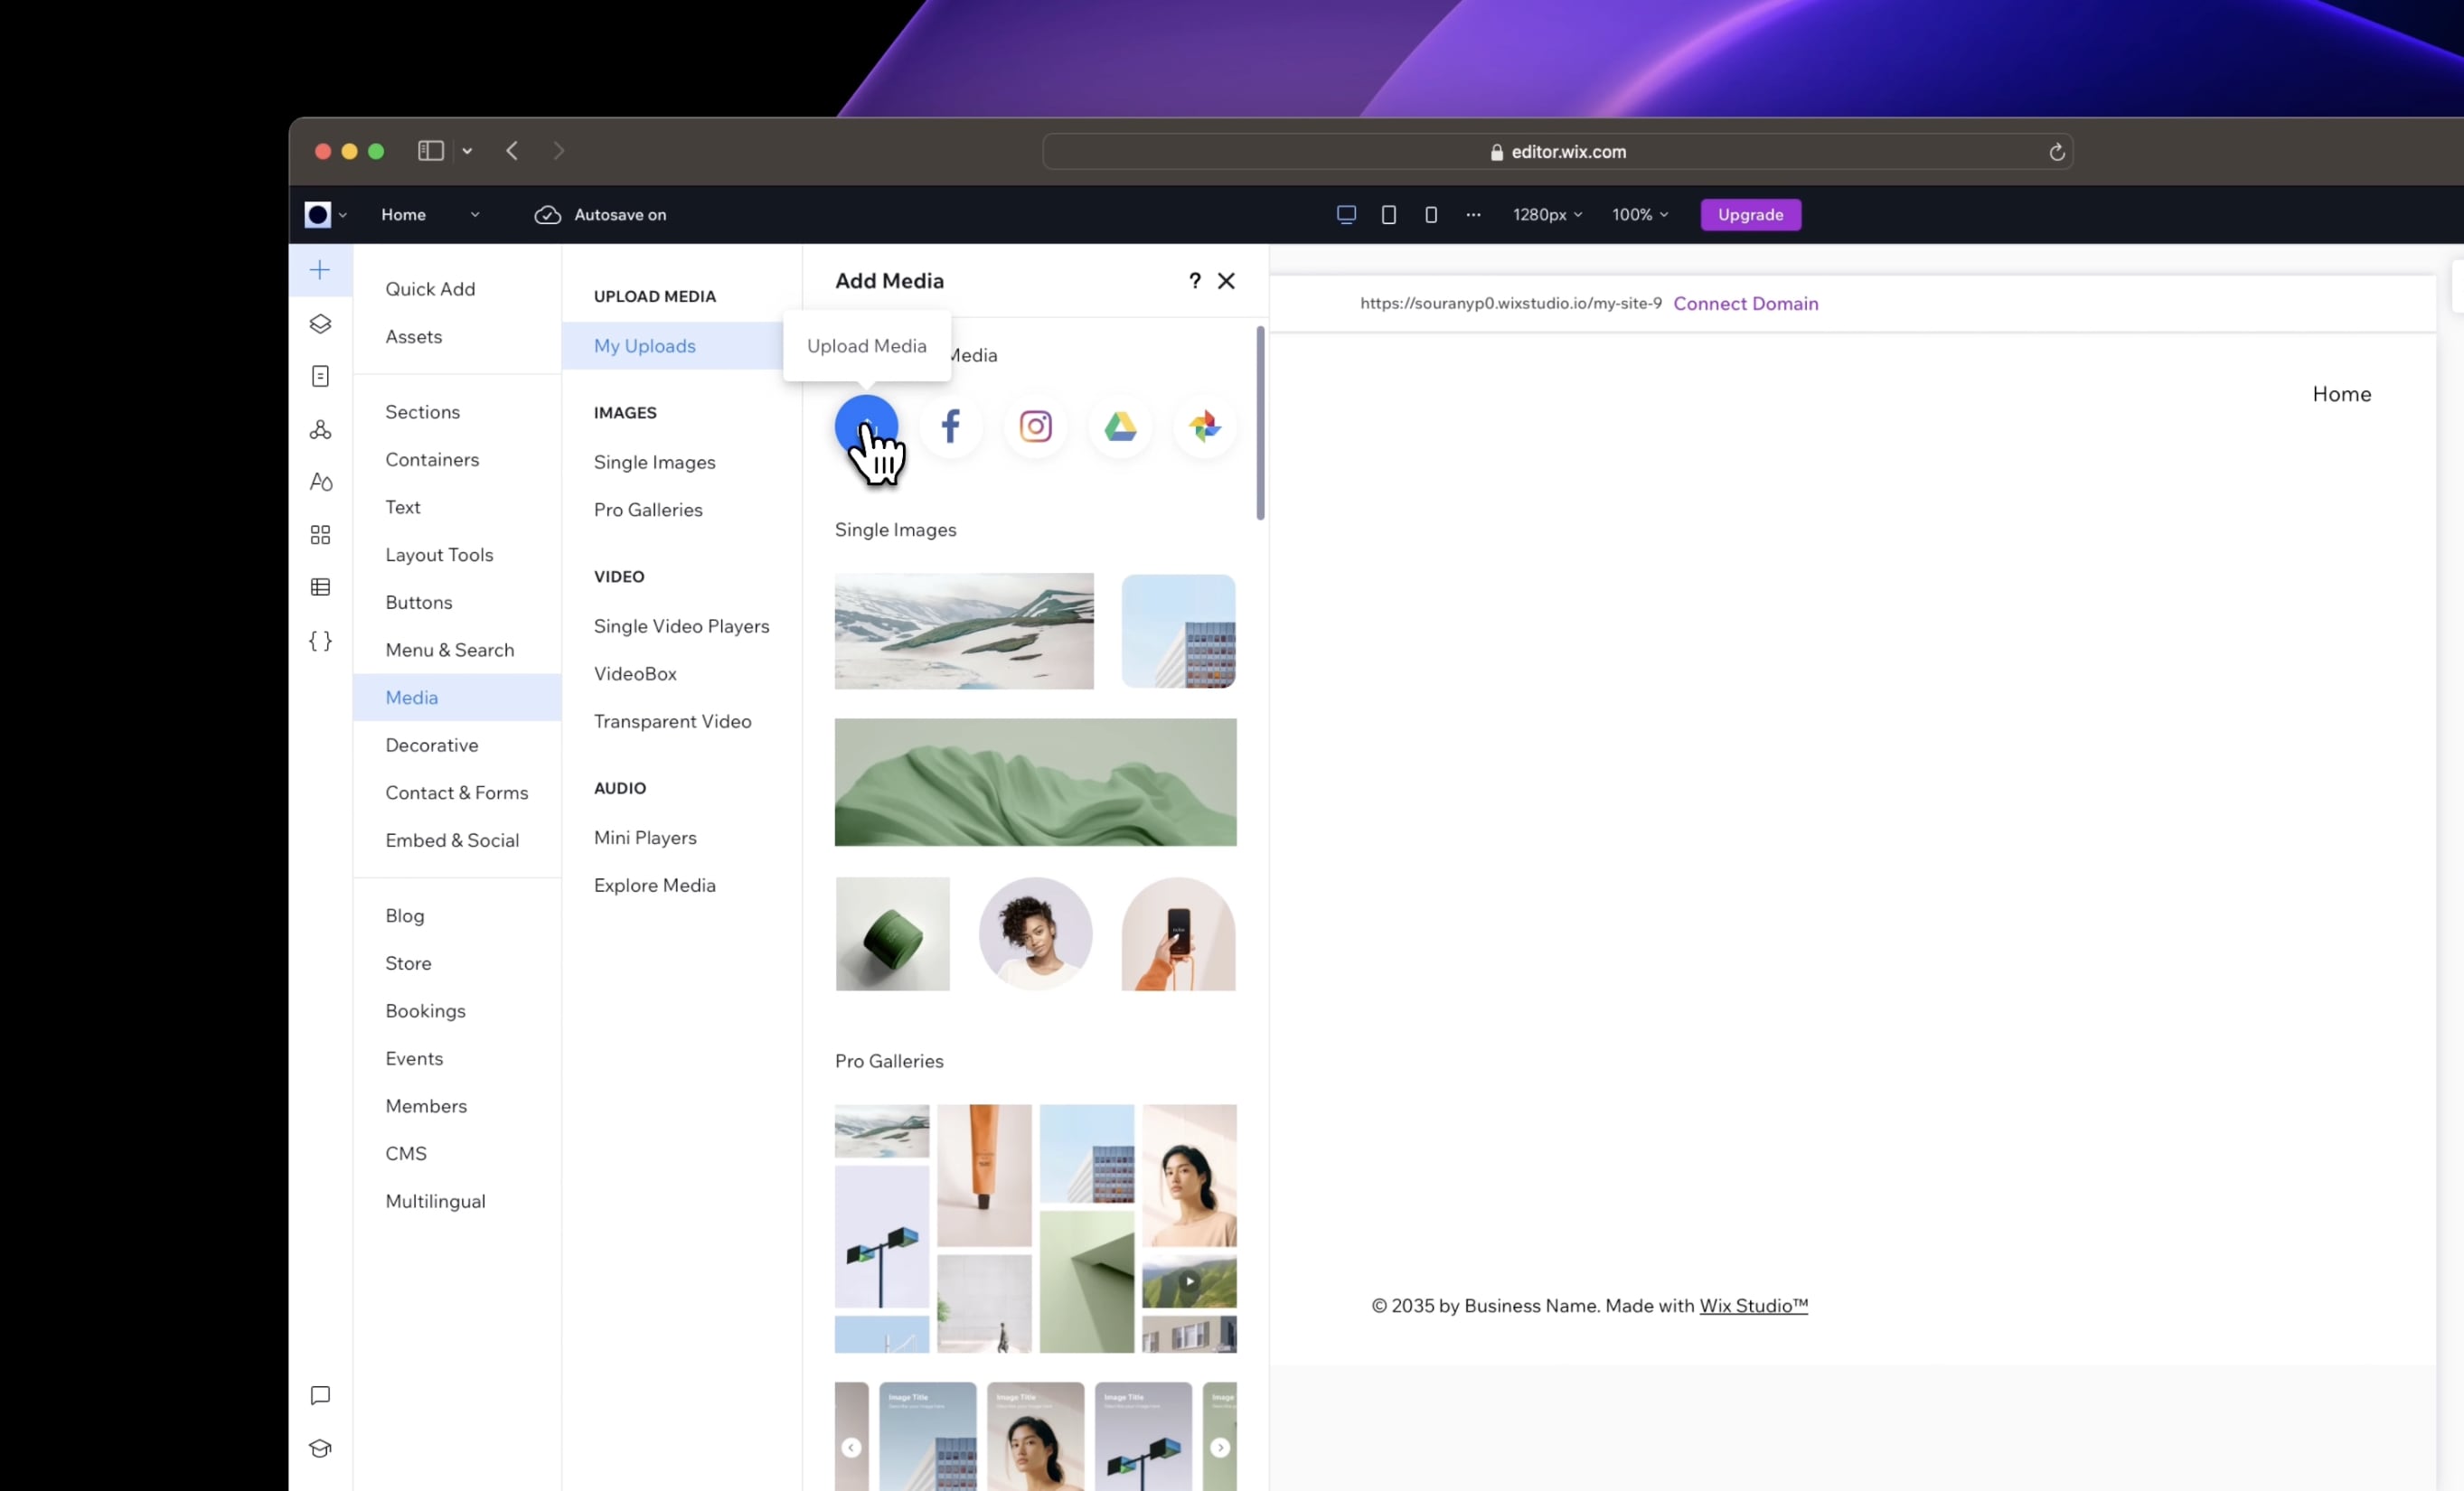Expand Safari sidebar options chevron
Viewport: 2464px width, 1491px height.
pos(467,151)
